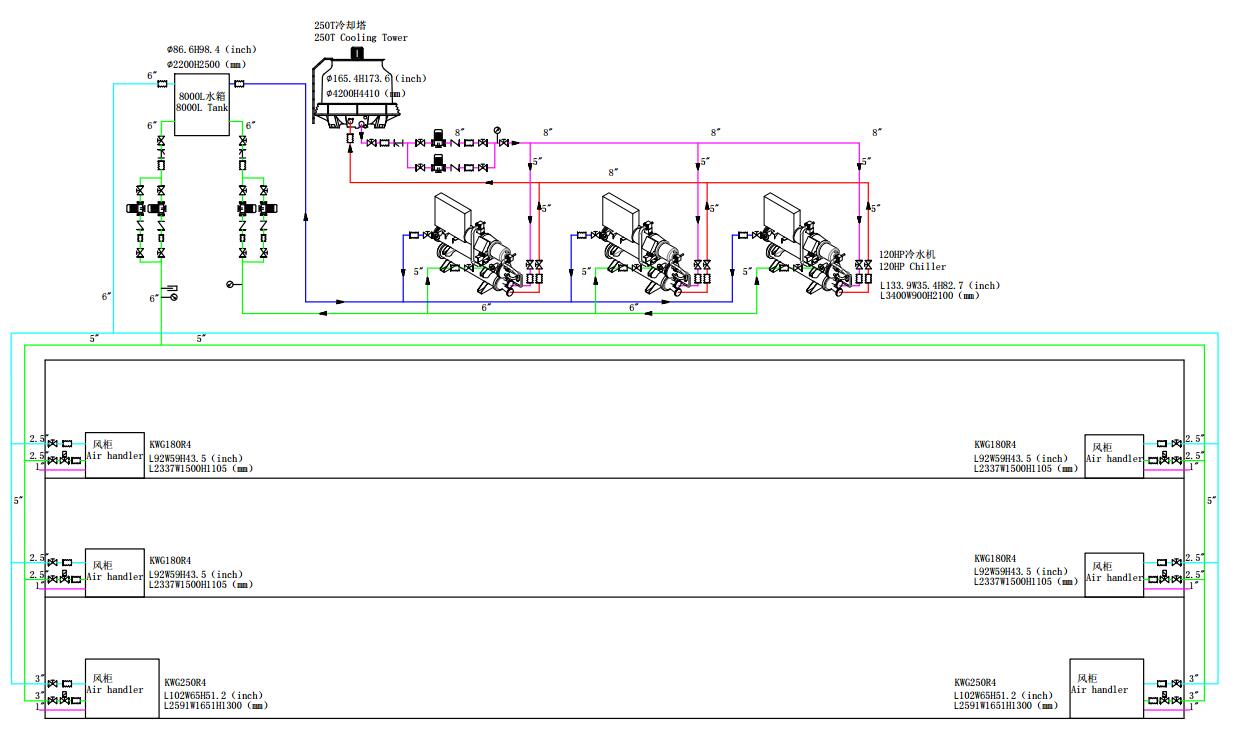Click the "8000L水箱" text in the tank
Viewport: 1234px width, 729px height.
(201, 97)
